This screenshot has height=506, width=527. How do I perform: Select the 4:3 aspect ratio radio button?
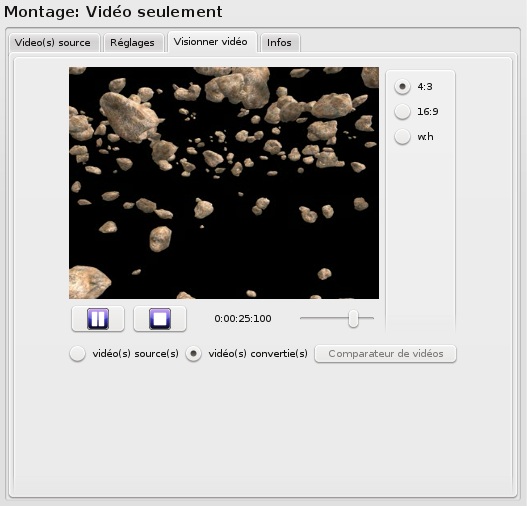click(x=402, y=87)
